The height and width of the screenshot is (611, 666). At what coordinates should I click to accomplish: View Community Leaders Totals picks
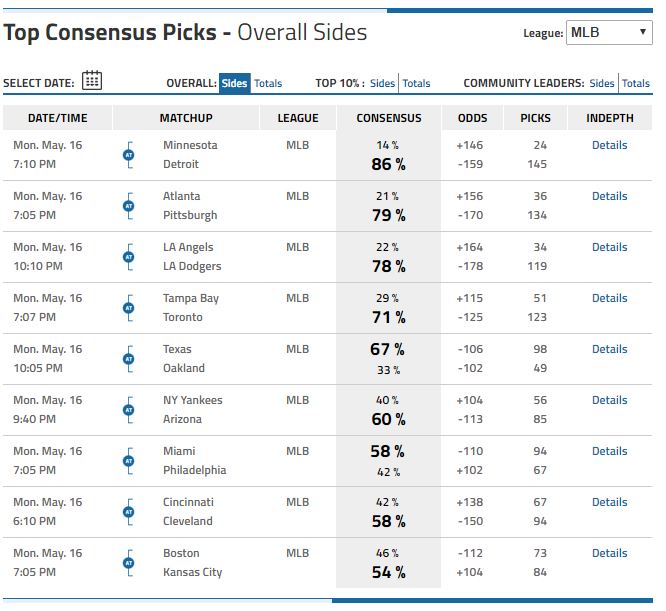(636, 84)
